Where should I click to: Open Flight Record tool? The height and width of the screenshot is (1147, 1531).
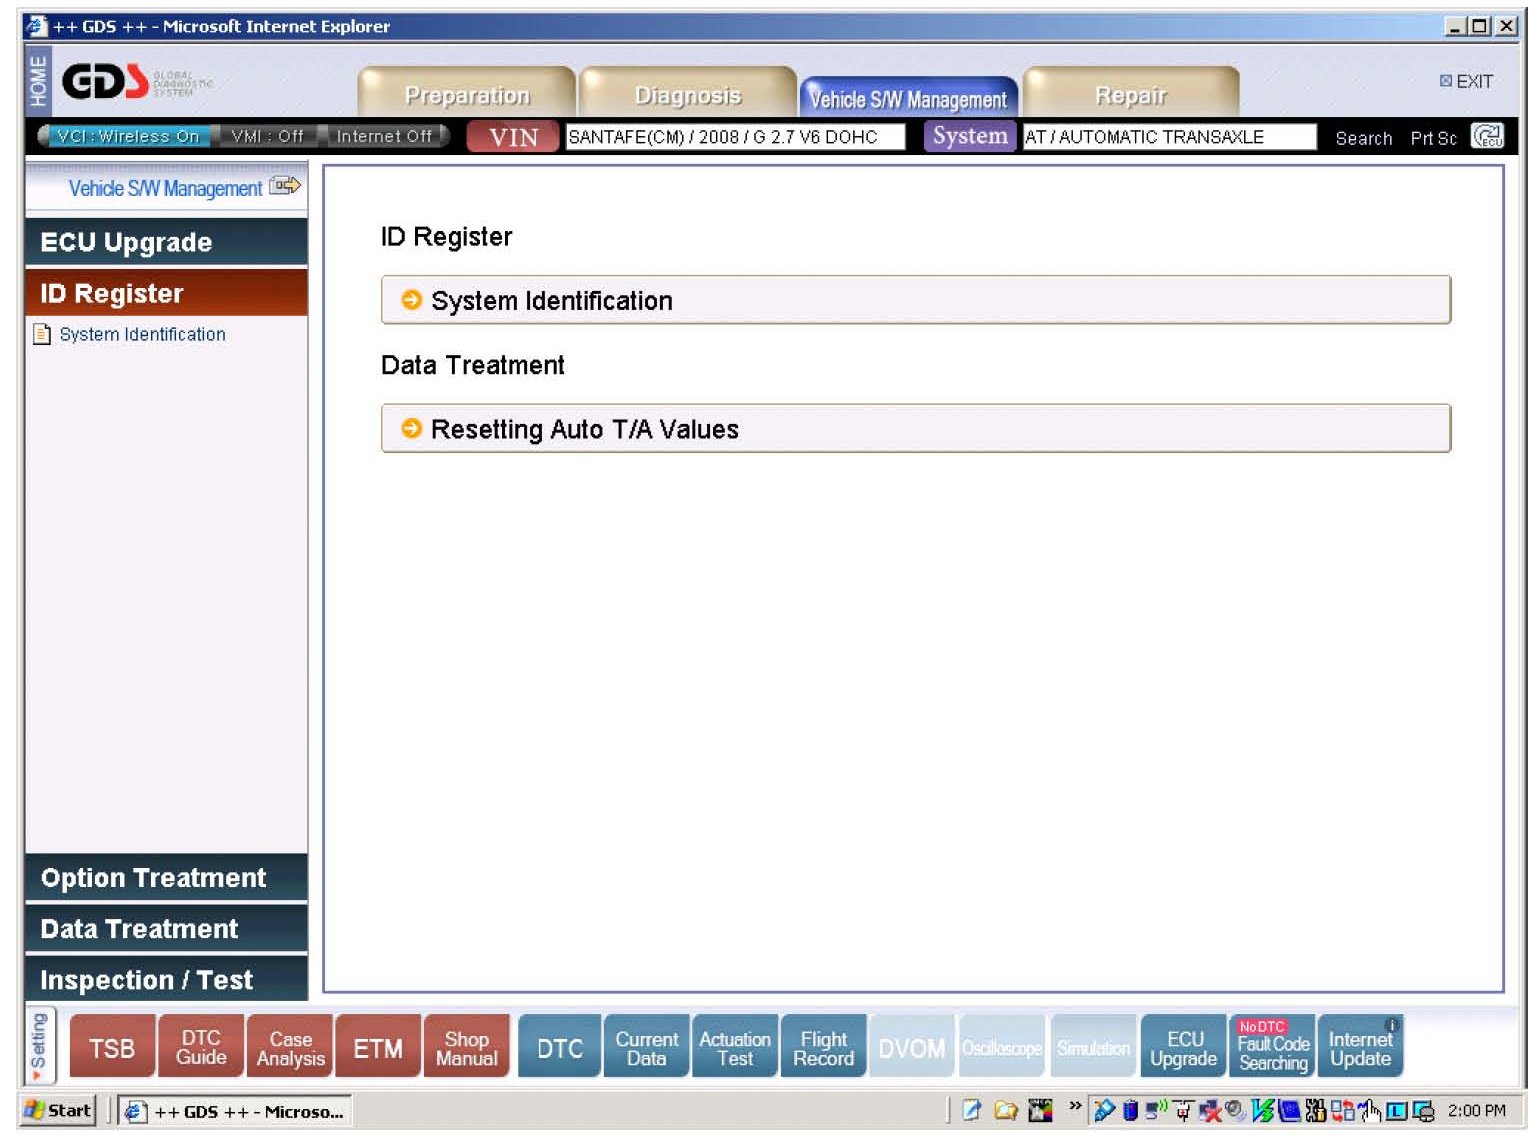pyautogui.click(x=823, y=1048)
